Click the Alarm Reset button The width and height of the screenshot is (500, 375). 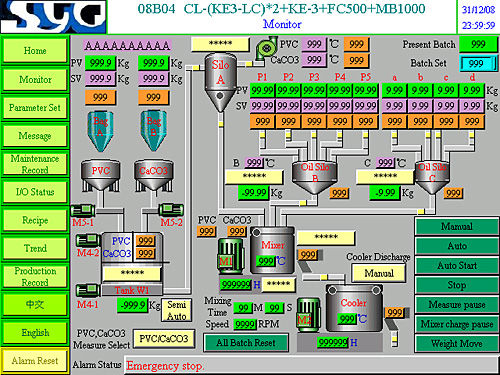pos(35,361)
